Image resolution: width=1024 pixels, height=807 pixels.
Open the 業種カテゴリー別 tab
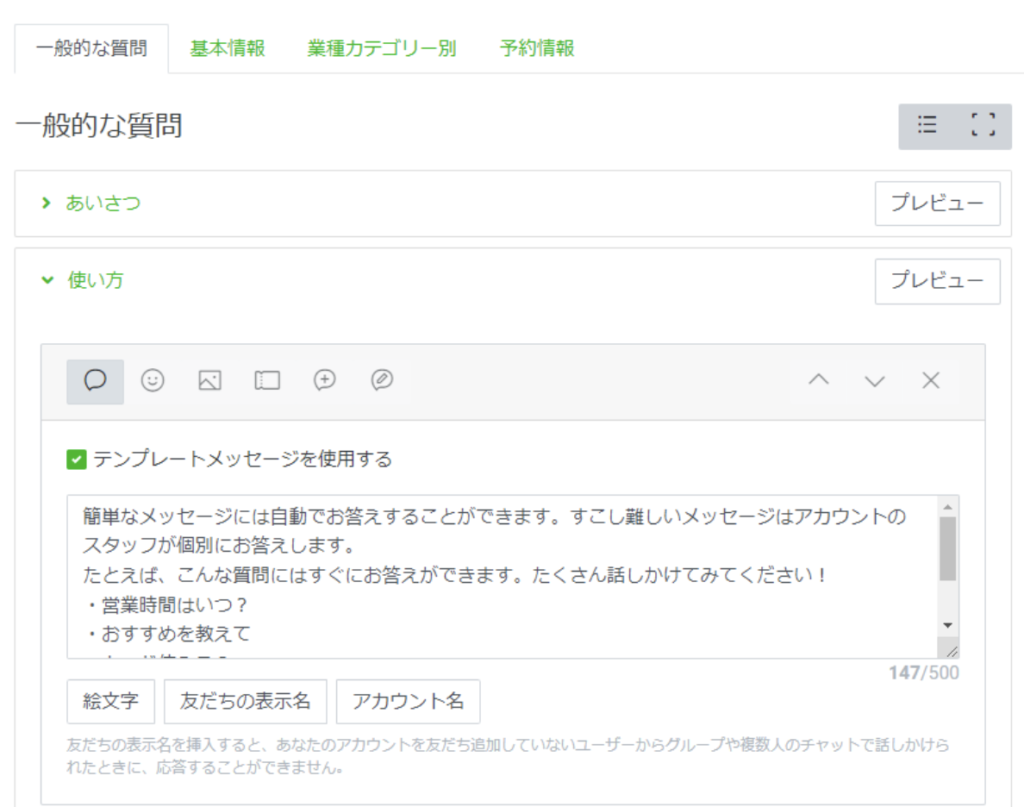coord(382,48)
